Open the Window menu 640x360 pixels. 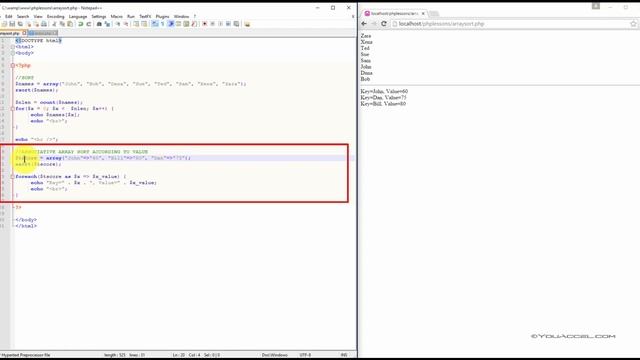click(x=182, y=16)
